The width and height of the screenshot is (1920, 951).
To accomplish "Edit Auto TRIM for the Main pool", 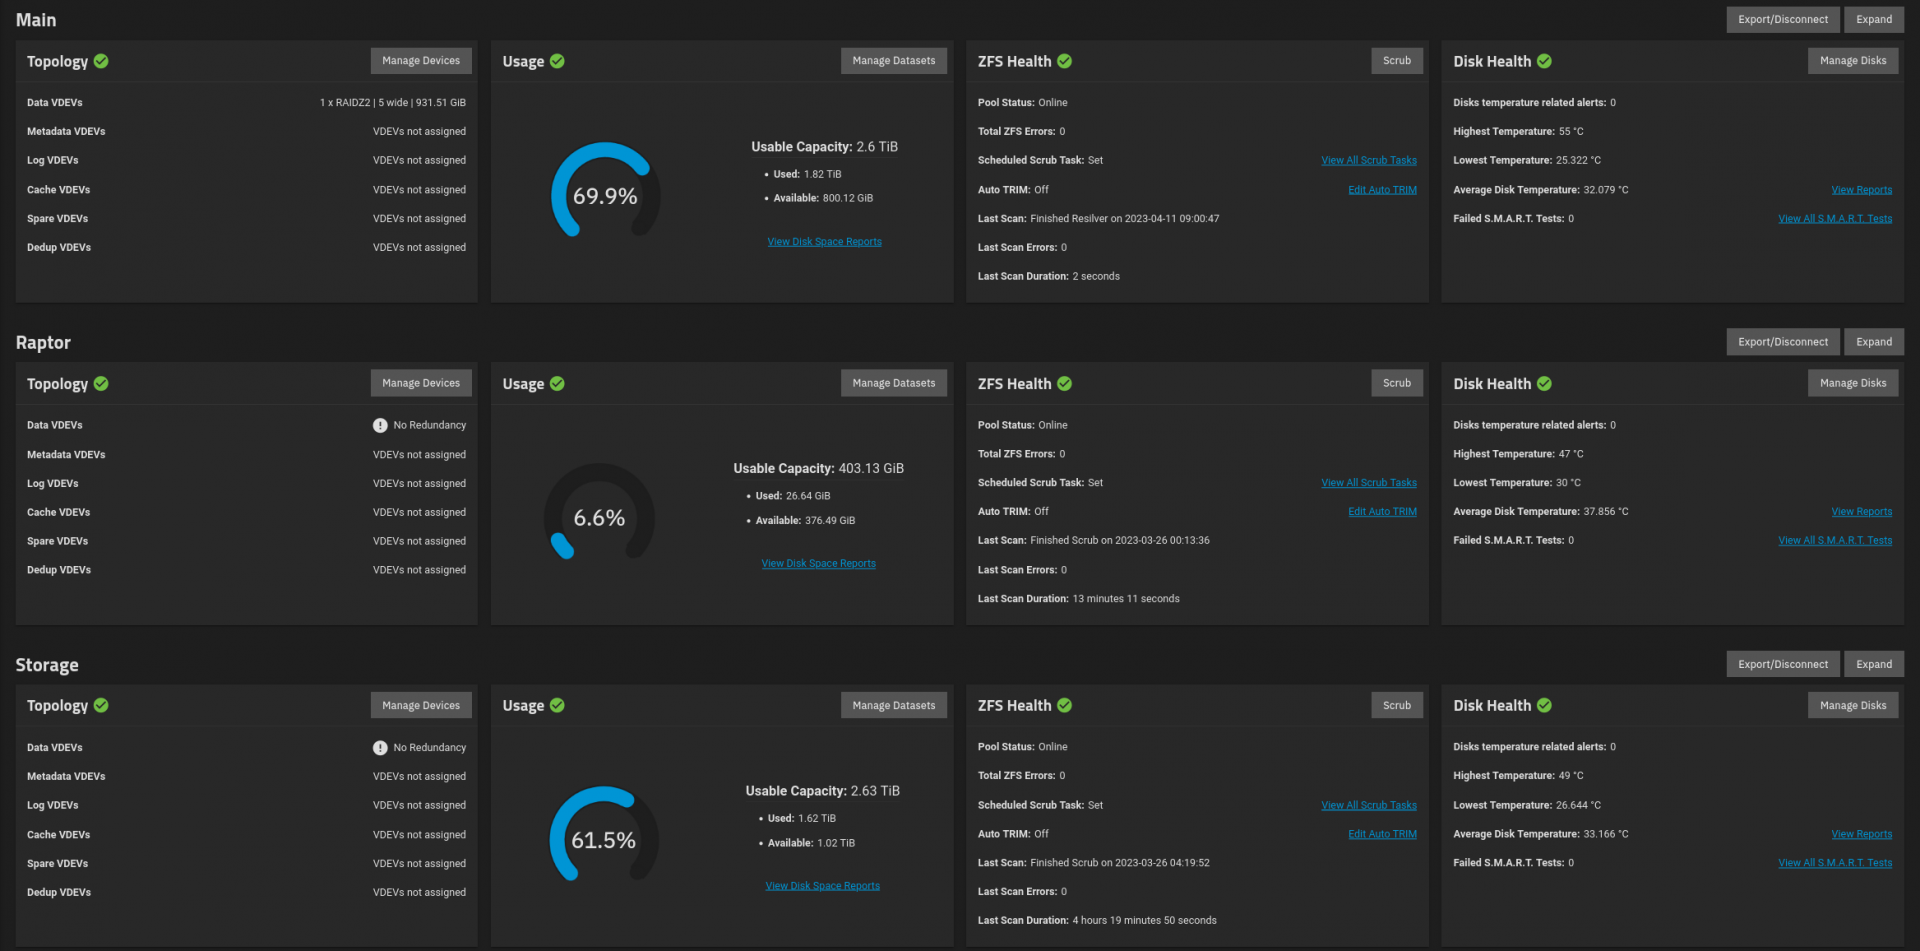I will tap(1382, 190).
